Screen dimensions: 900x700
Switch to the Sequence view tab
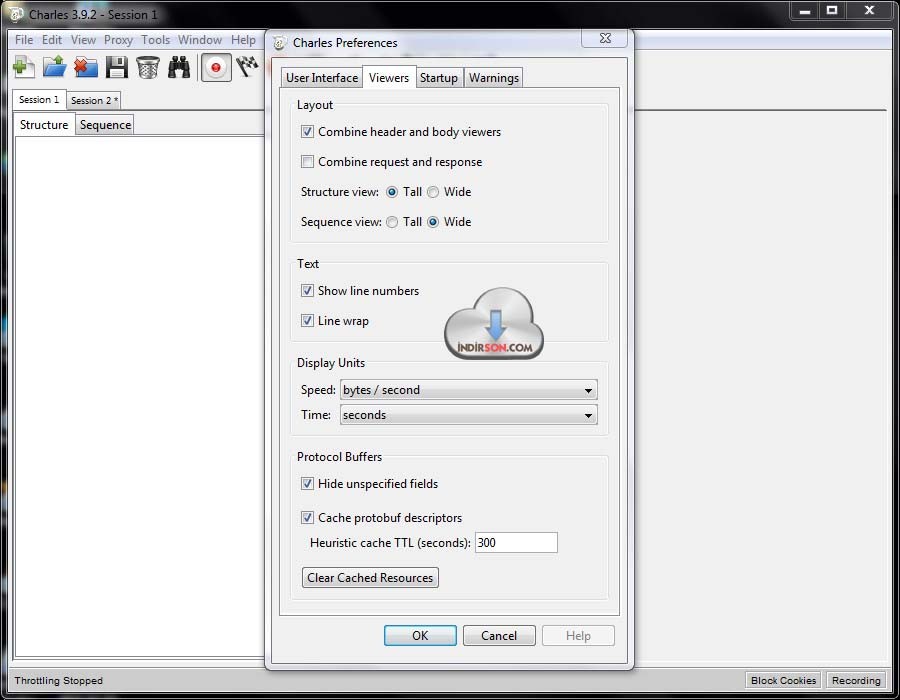[105, 125]
